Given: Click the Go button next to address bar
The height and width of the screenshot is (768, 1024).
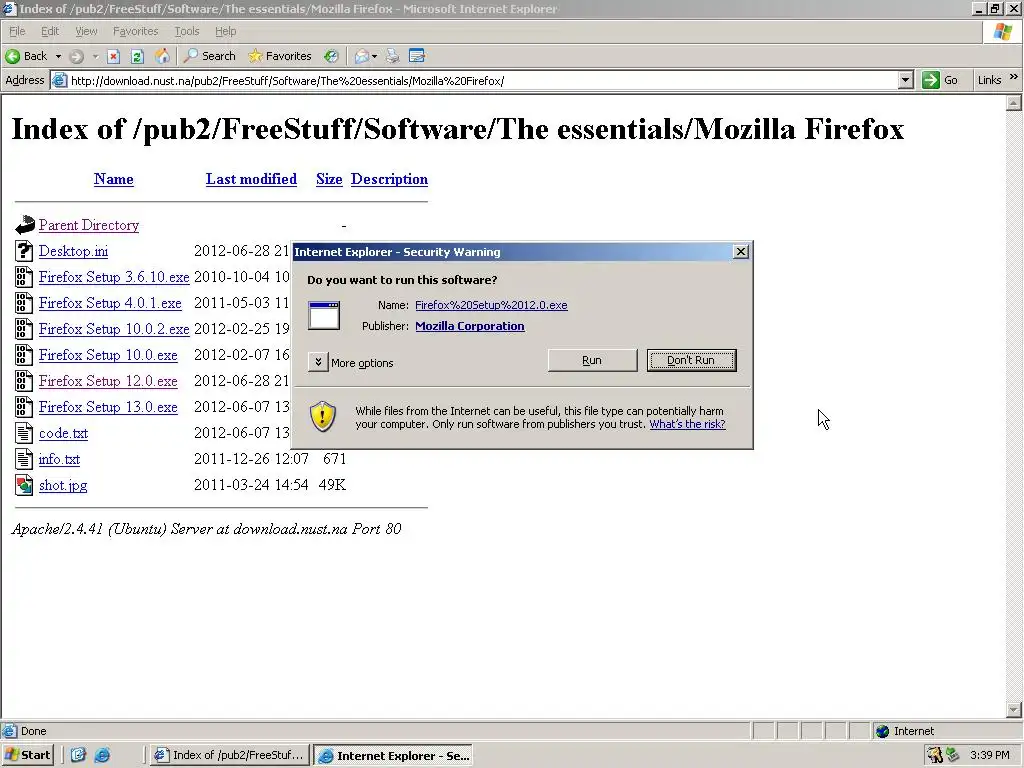Looking at the screenshot, I should pos(939,80).
